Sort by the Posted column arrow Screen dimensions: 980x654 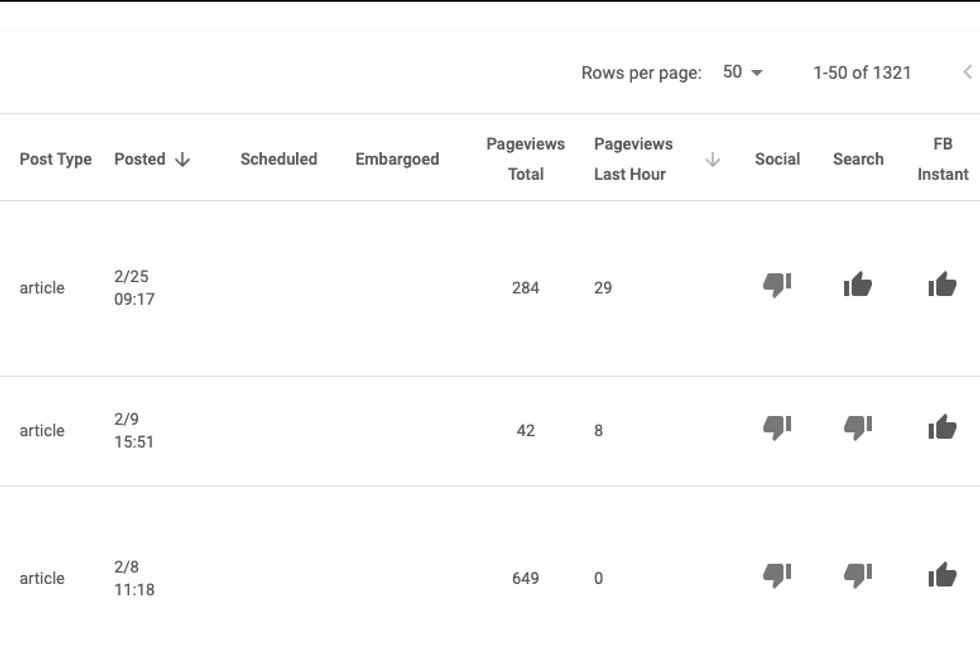pyautogui.click(x=182, y=159)
